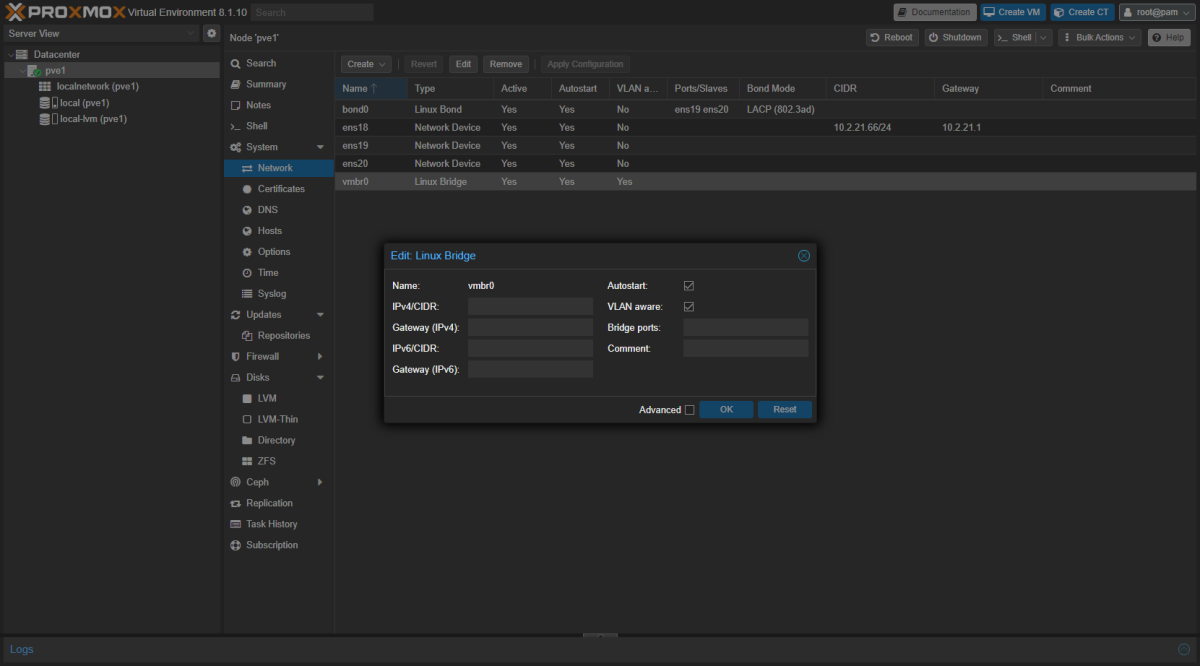This screenshot has height=666, width=1200.
Task: Open the Time settings
Action: [x=268, y=273]
